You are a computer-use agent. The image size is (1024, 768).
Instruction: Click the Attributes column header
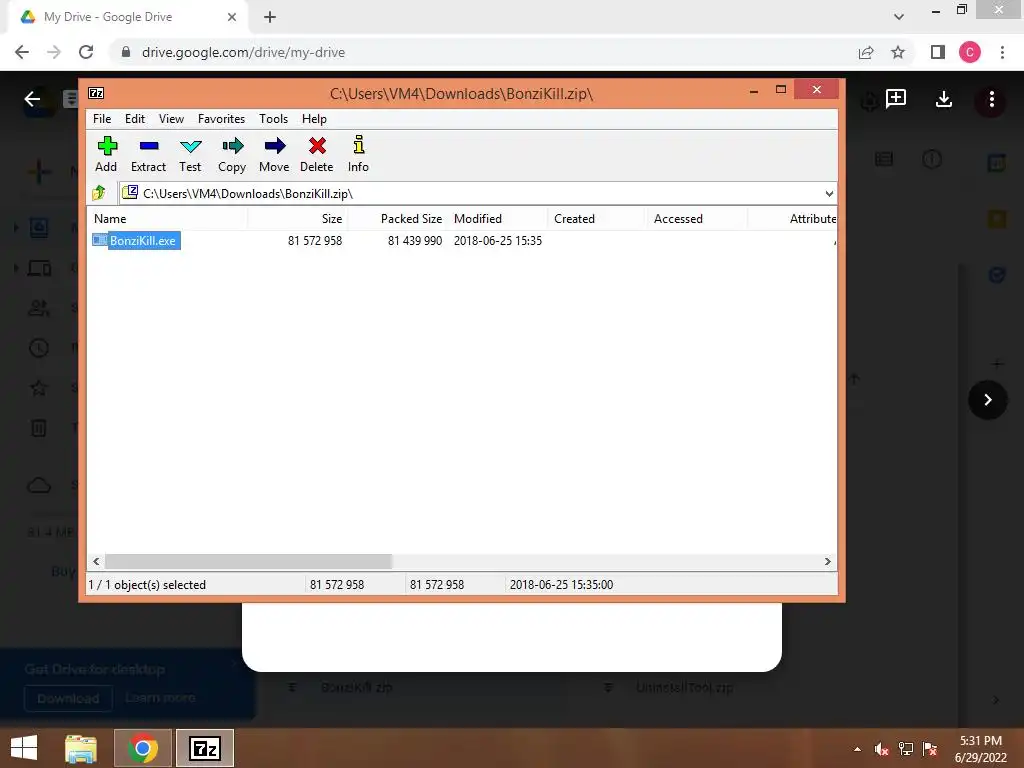[792, 219]
